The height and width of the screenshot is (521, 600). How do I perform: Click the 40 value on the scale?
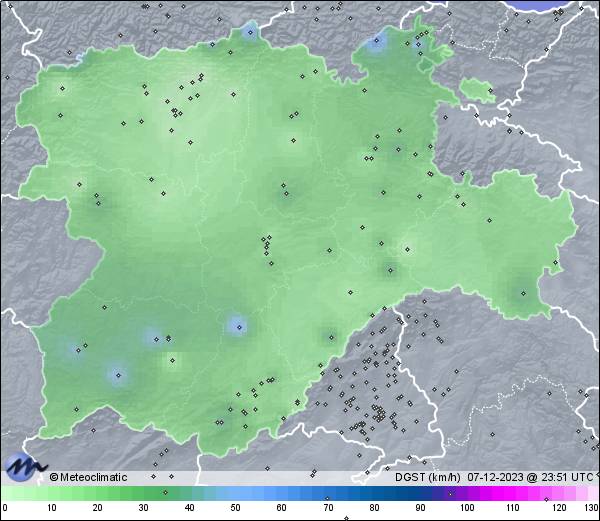tap(189, 508)
